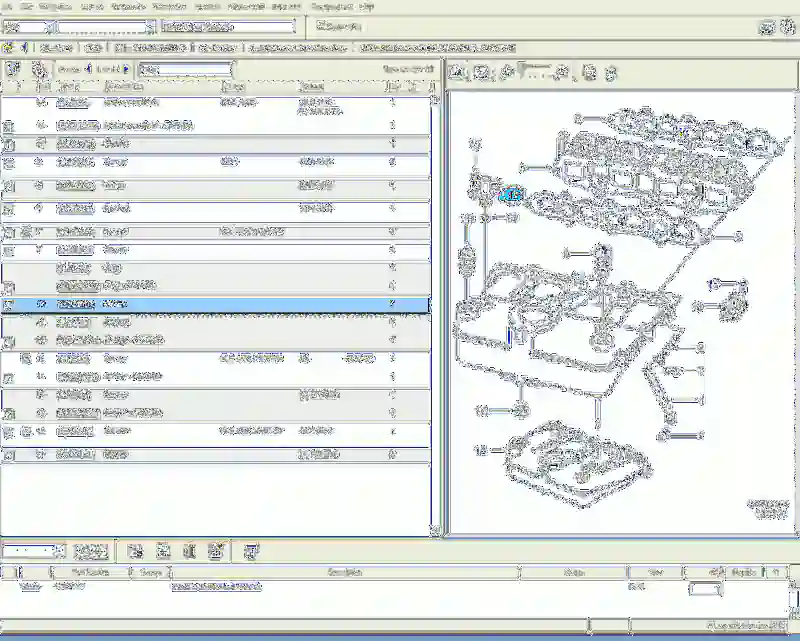
Task: Click the blue highlighted callout in the diagram
Action: 511,196
